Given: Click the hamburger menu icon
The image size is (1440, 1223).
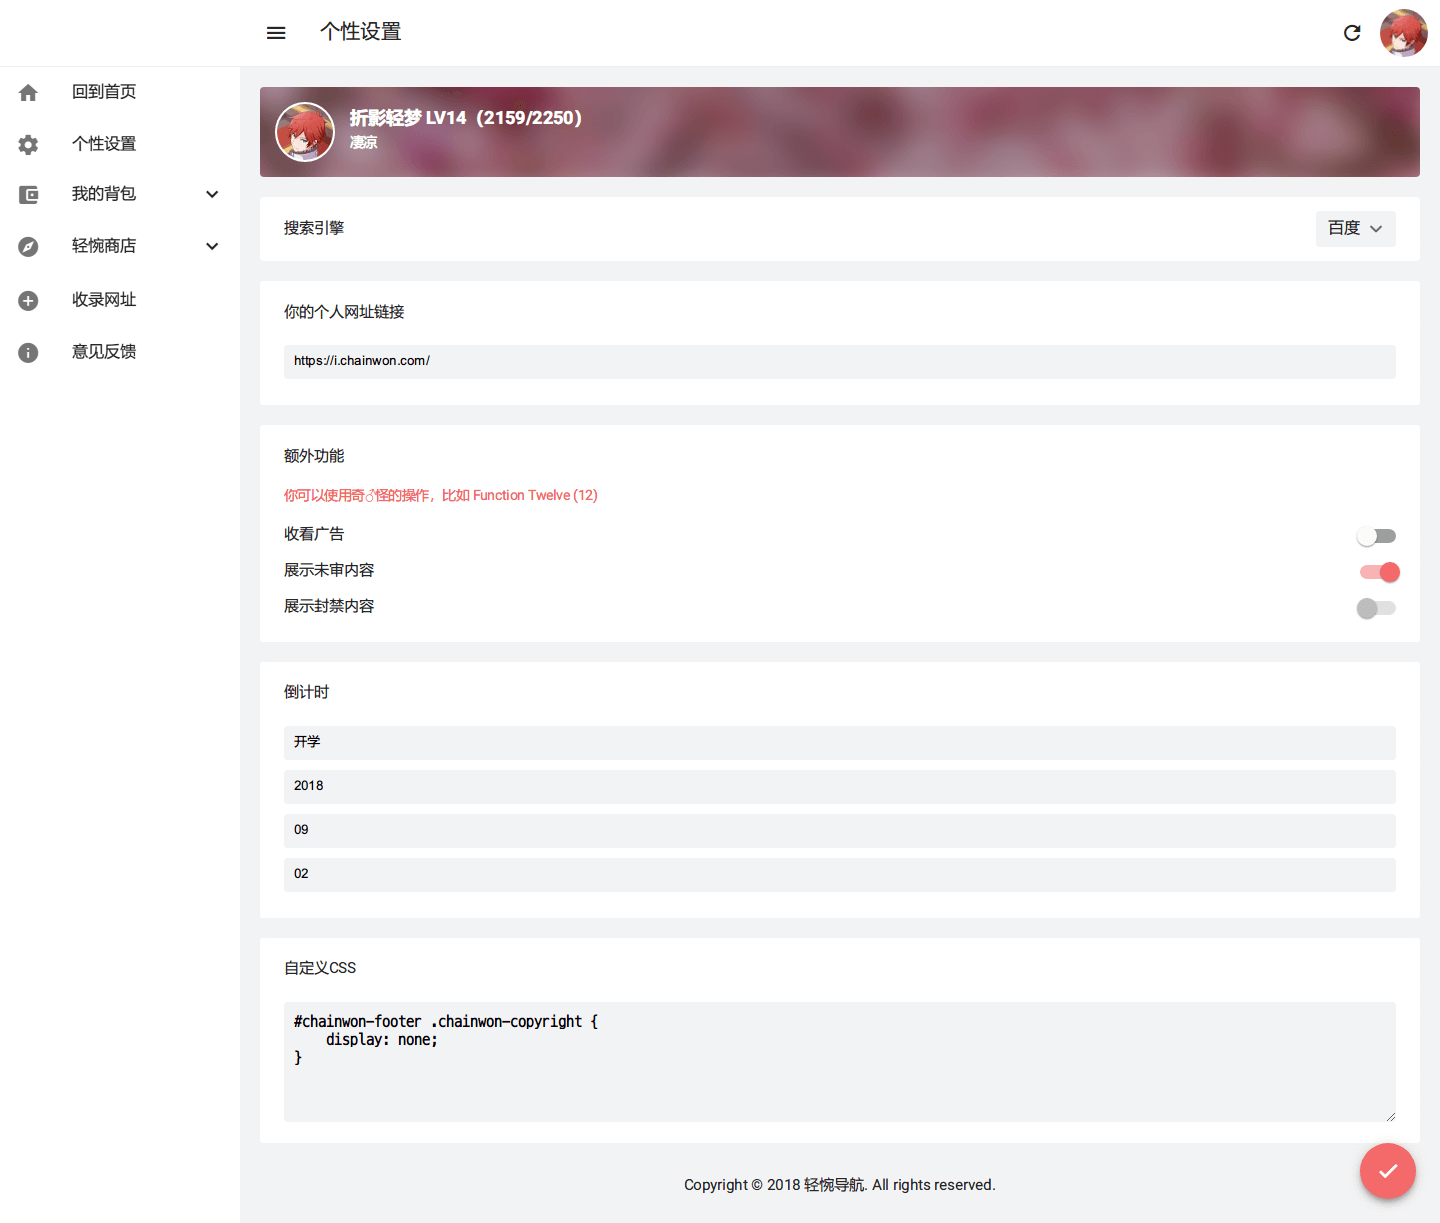Looking at the screenshot, I should tap(276, 33).
